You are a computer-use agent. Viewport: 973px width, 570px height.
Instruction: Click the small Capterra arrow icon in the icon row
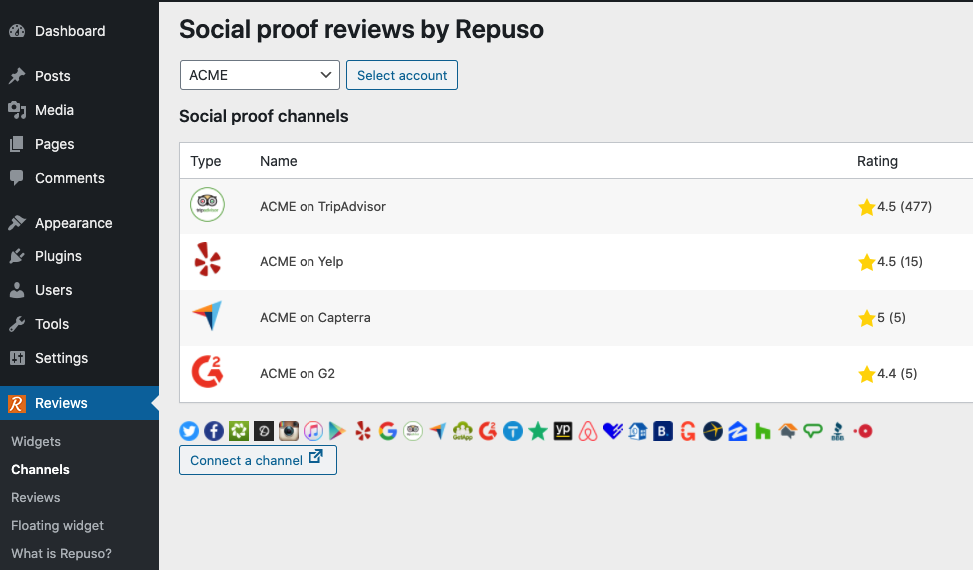pos(437,431)
